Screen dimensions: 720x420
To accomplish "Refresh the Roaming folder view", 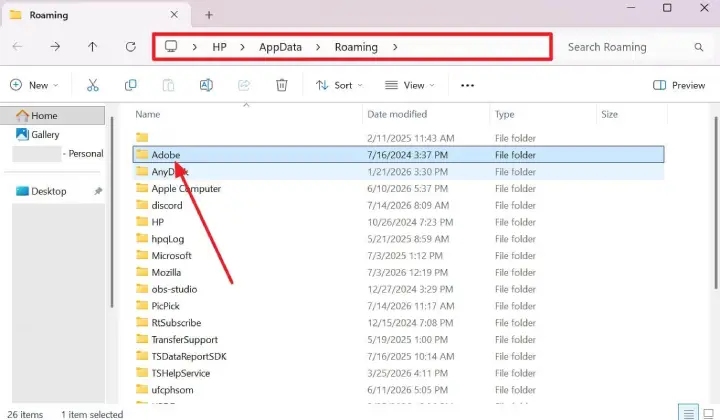I will (130, 46).
